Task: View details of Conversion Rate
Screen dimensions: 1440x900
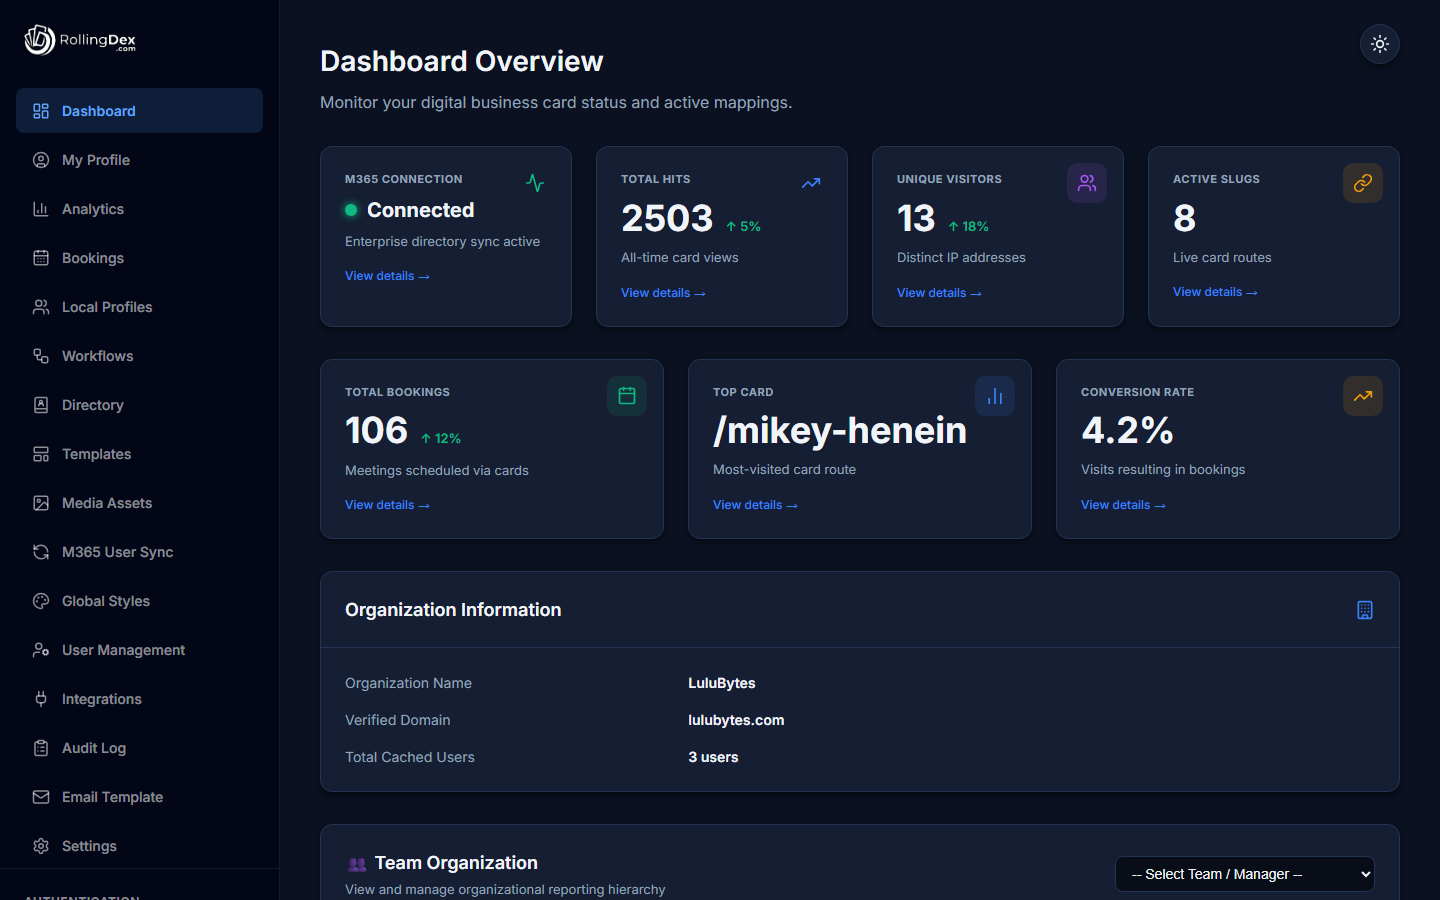Action: coord(1123,505)
